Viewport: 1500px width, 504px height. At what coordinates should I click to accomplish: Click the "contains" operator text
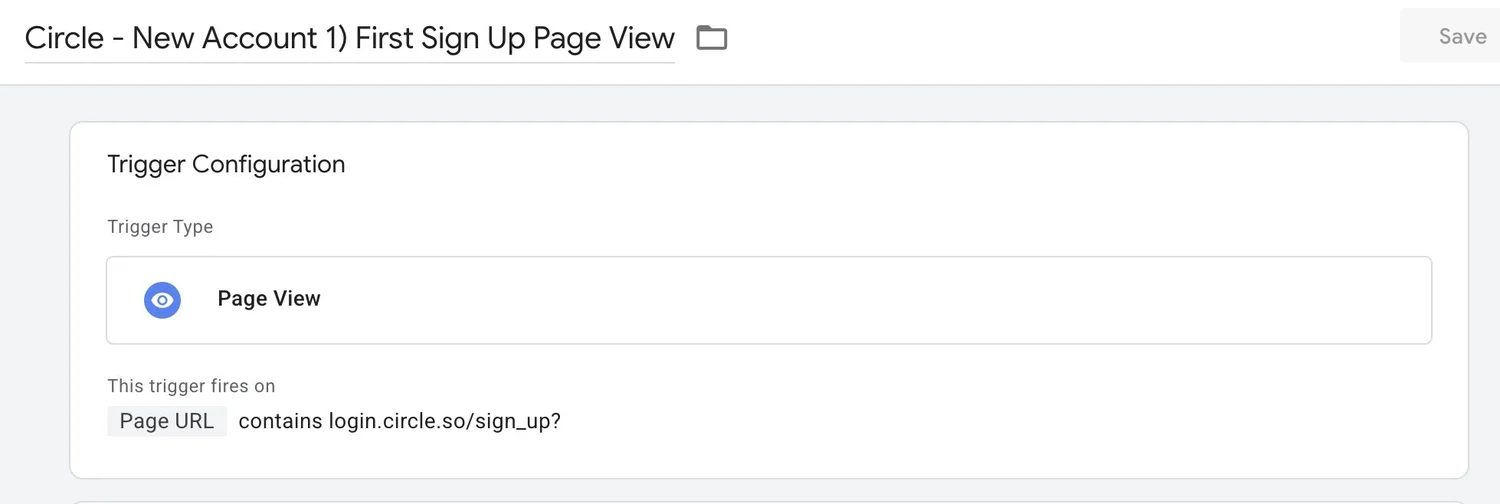pos(280,421)
